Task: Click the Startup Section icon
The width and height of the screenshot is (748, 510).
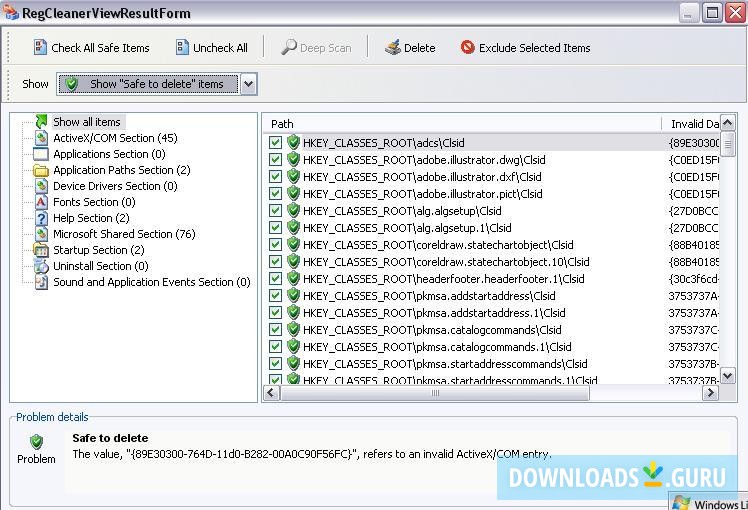Action: [x=41, y=250]
